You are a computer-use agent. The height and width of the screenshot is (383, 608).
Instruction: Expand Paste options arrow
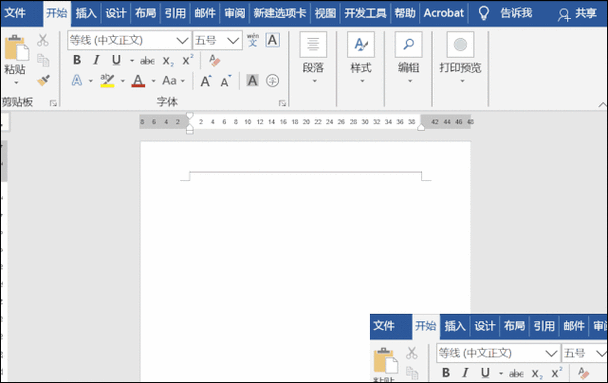click(16, 83)
